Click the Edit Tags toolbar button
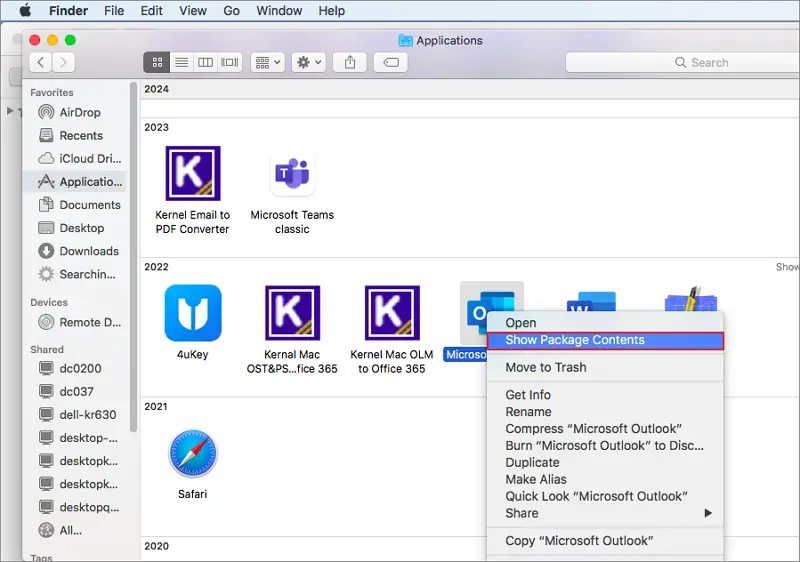 [391, 62]
